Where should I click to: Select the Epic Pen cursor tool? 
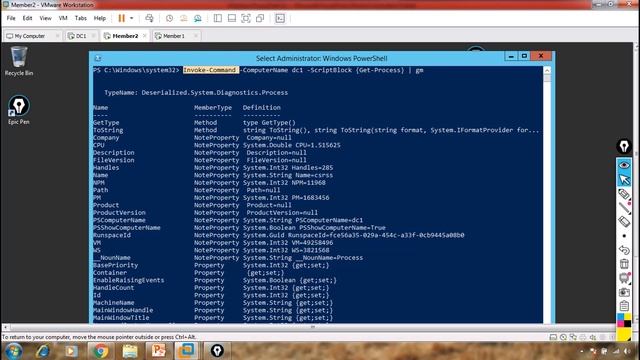[x=624, y=180]
